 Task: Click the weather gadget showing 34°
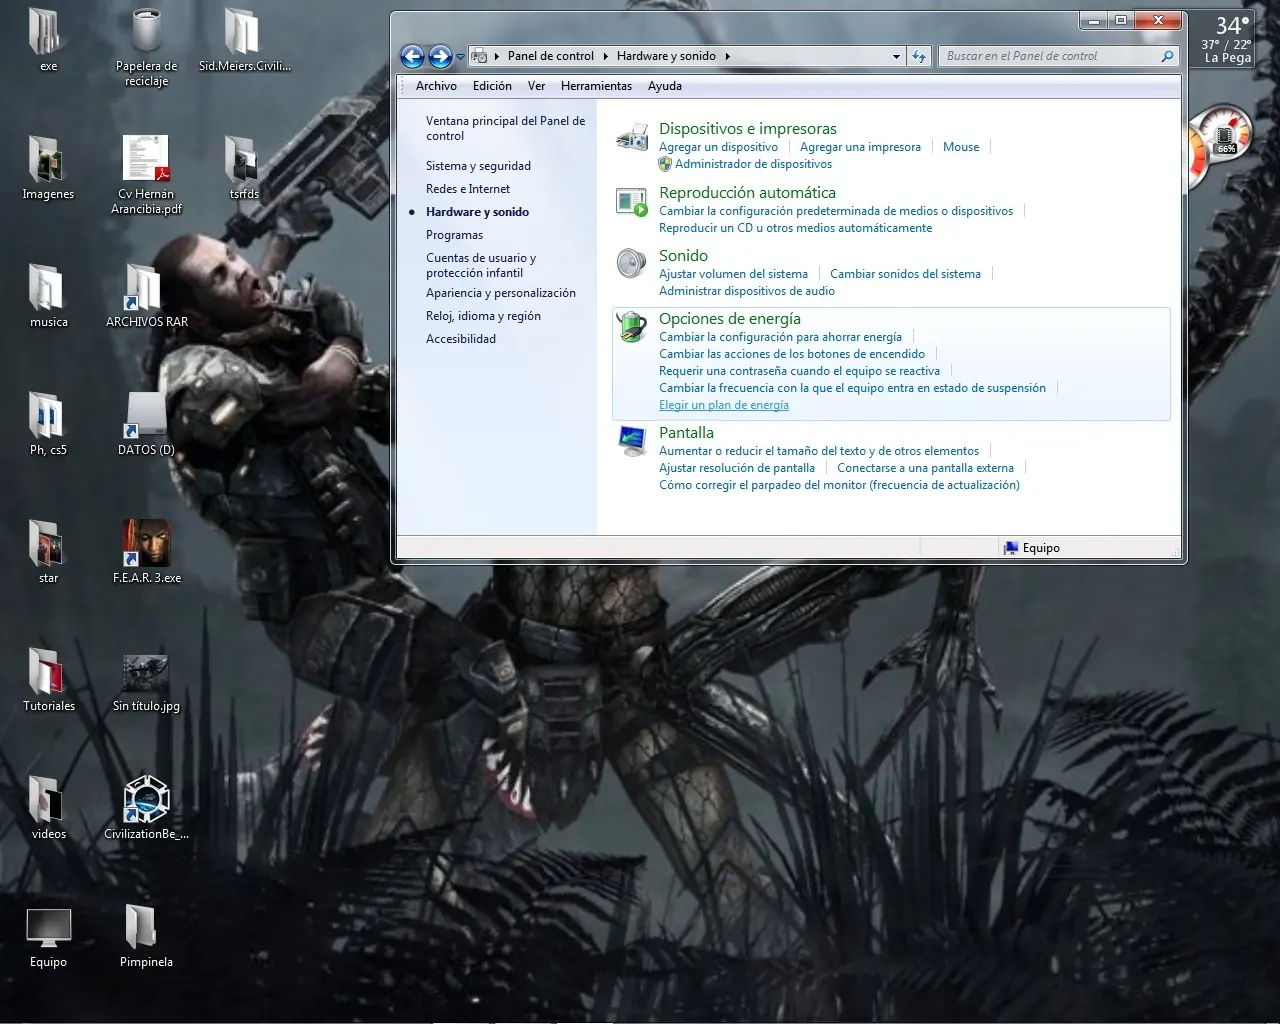pyautogui.click(x=1226, y=38)
